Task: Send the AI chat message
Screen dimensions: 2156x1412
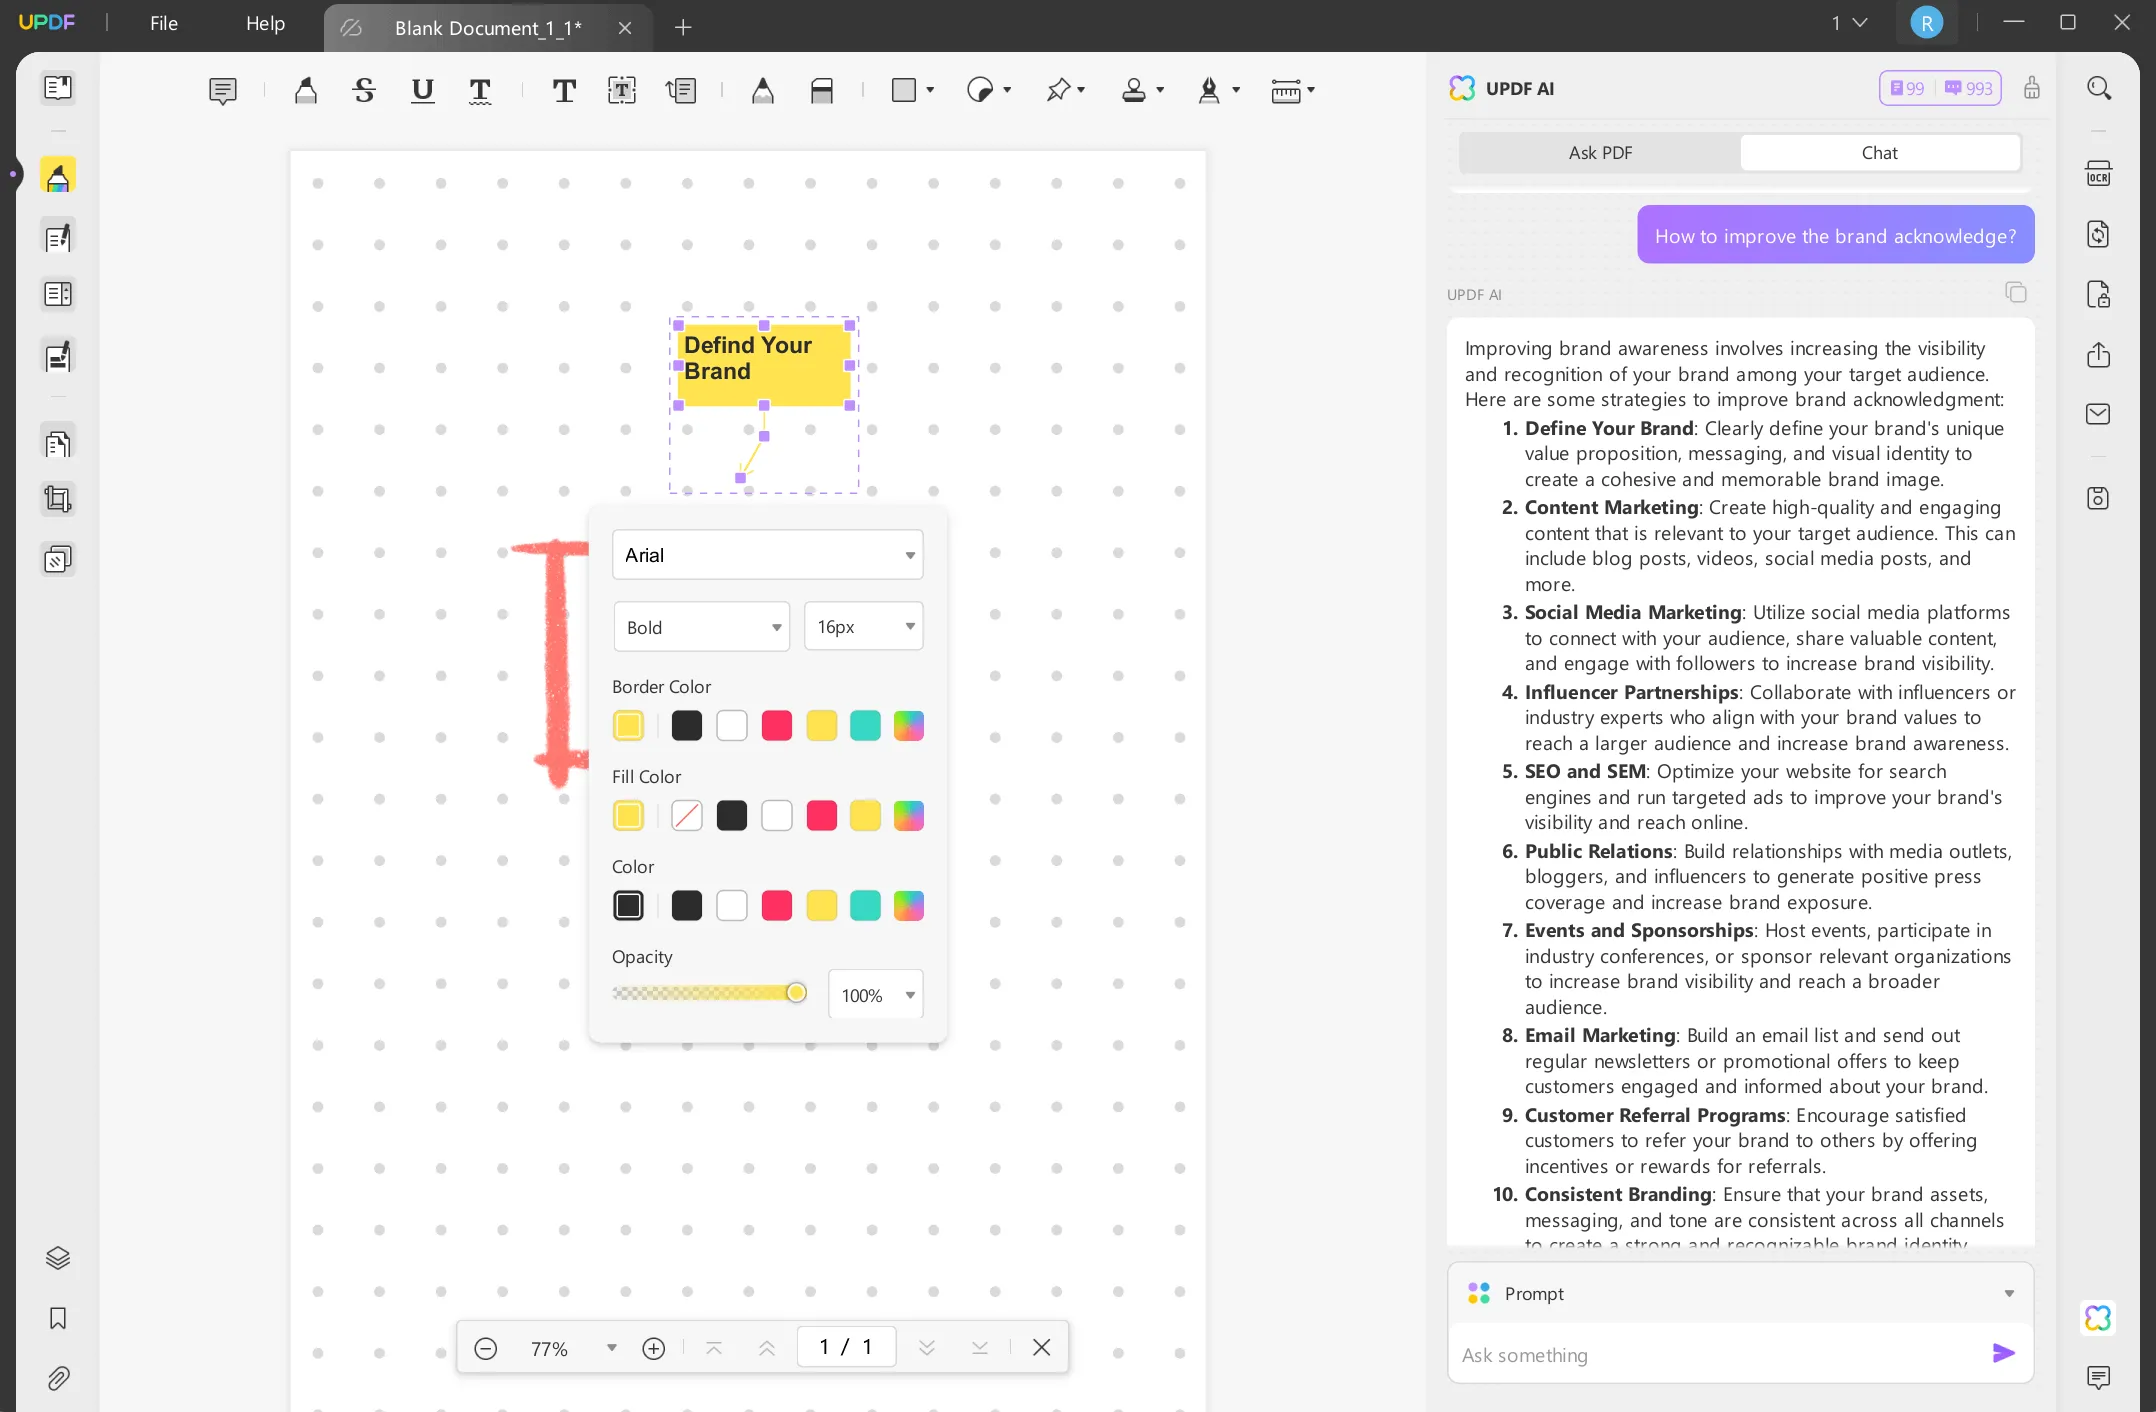Action: point(2003,1353)
